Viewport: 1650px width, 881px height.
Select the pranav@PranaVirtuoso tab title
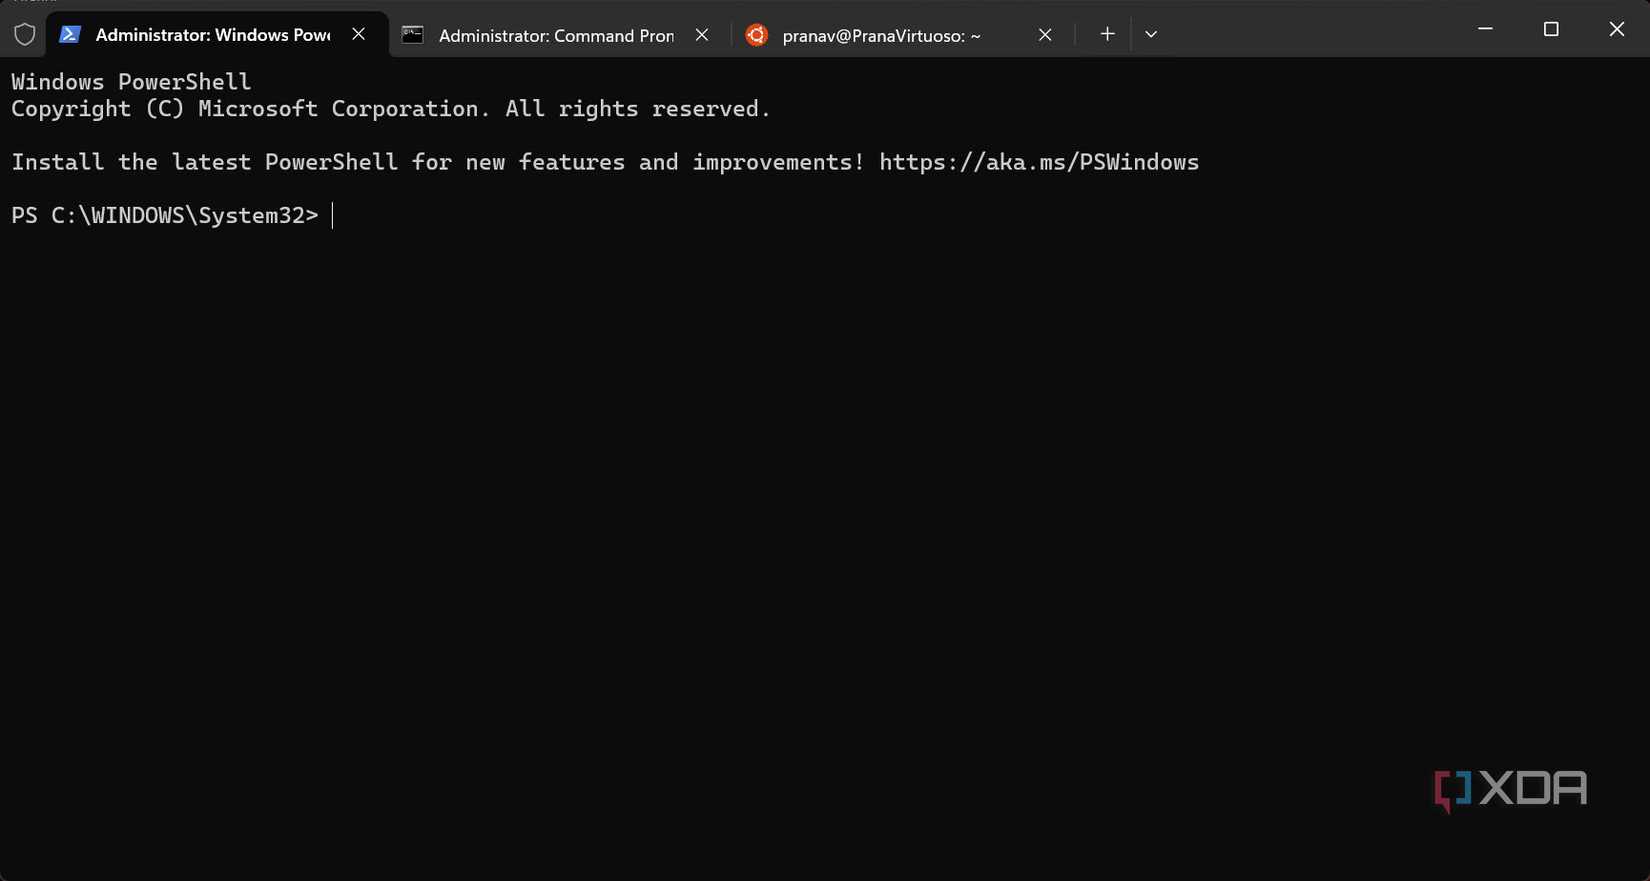click(881, 36)
